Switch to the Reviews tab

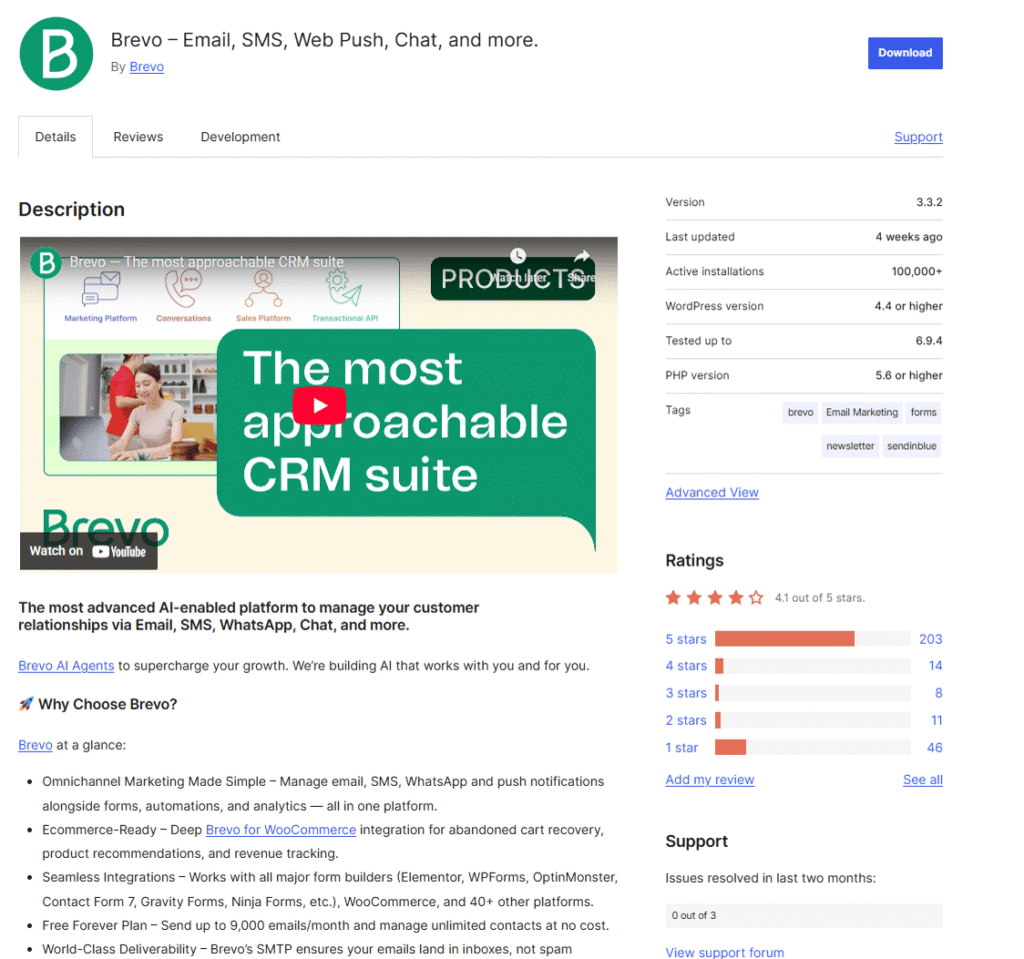(x=138, y=136)
